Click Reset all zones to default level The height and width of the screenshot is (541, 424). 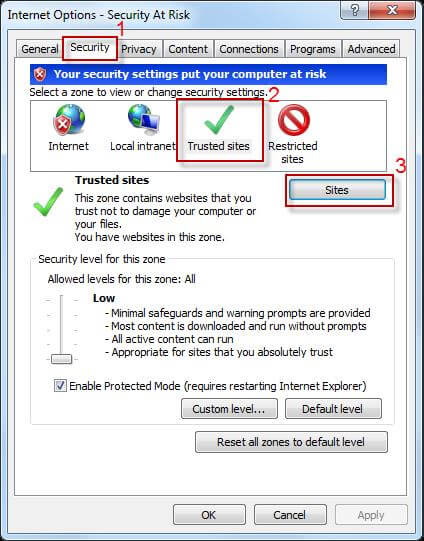[291, 442]
